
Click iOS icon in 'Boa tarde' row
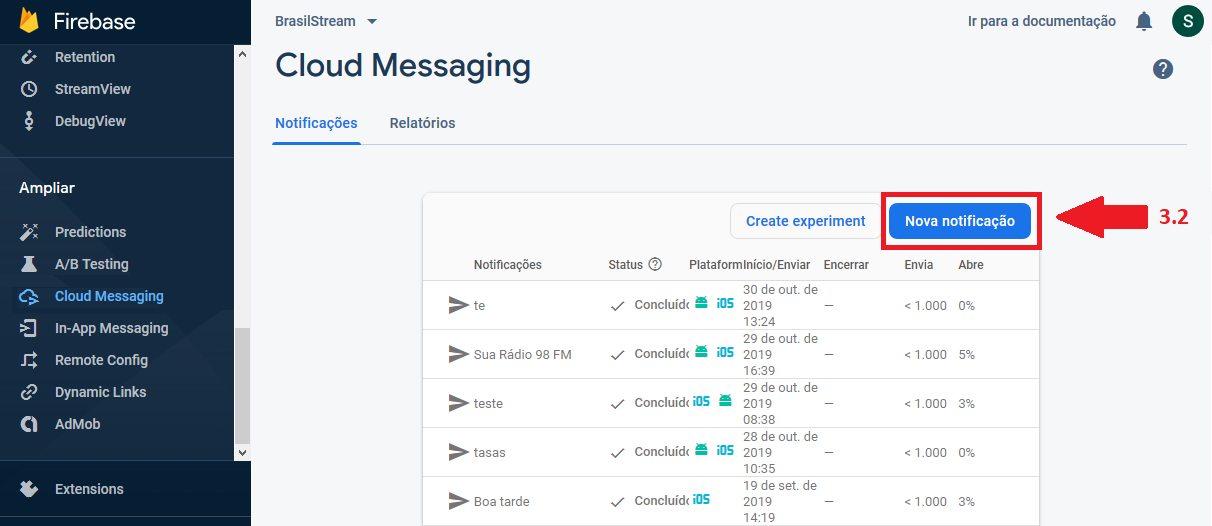click(702, 499)
